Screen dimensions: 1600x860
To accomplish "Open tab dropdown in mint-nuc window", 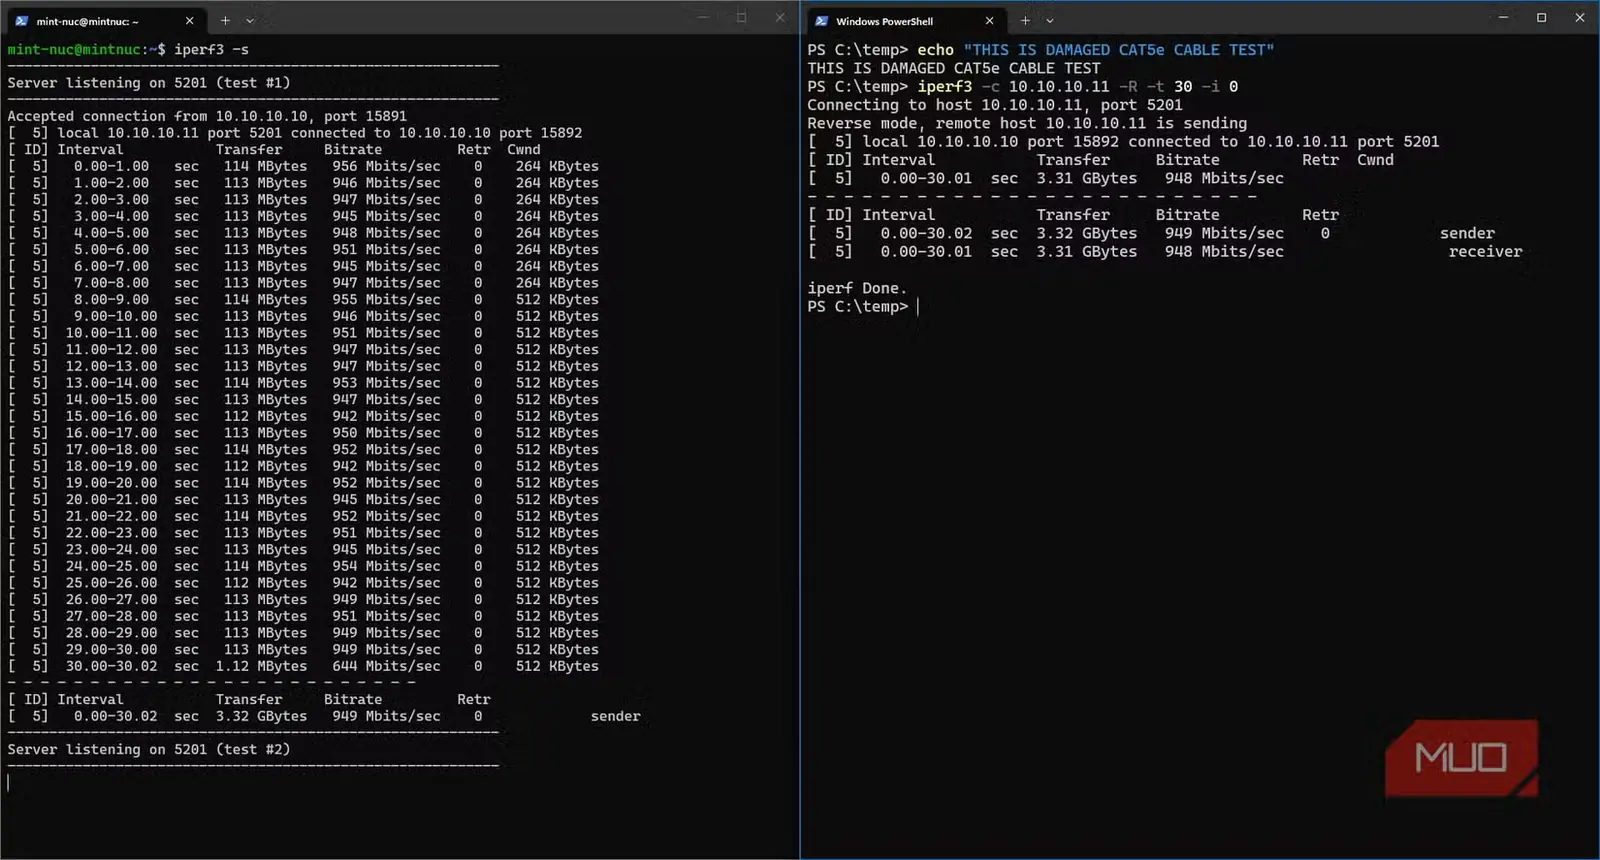I will tap(250, 20).
